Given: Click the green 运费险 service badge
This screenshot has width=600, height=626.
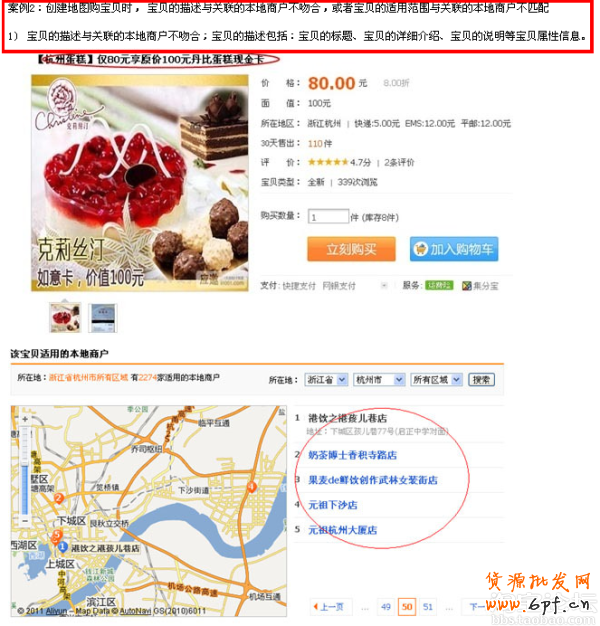Looking at the screenshot, I should (439, 285).
